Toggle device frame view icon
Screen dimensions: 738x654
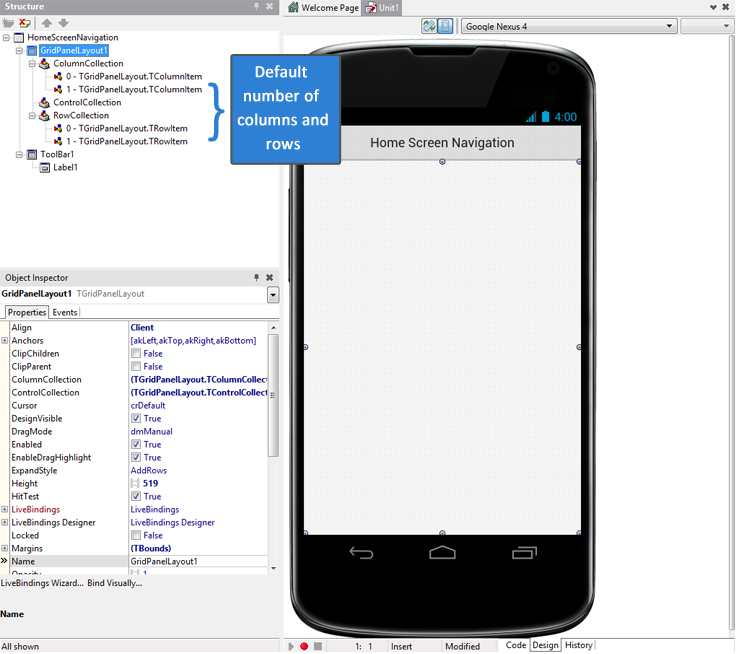click(x=445, y=26)
